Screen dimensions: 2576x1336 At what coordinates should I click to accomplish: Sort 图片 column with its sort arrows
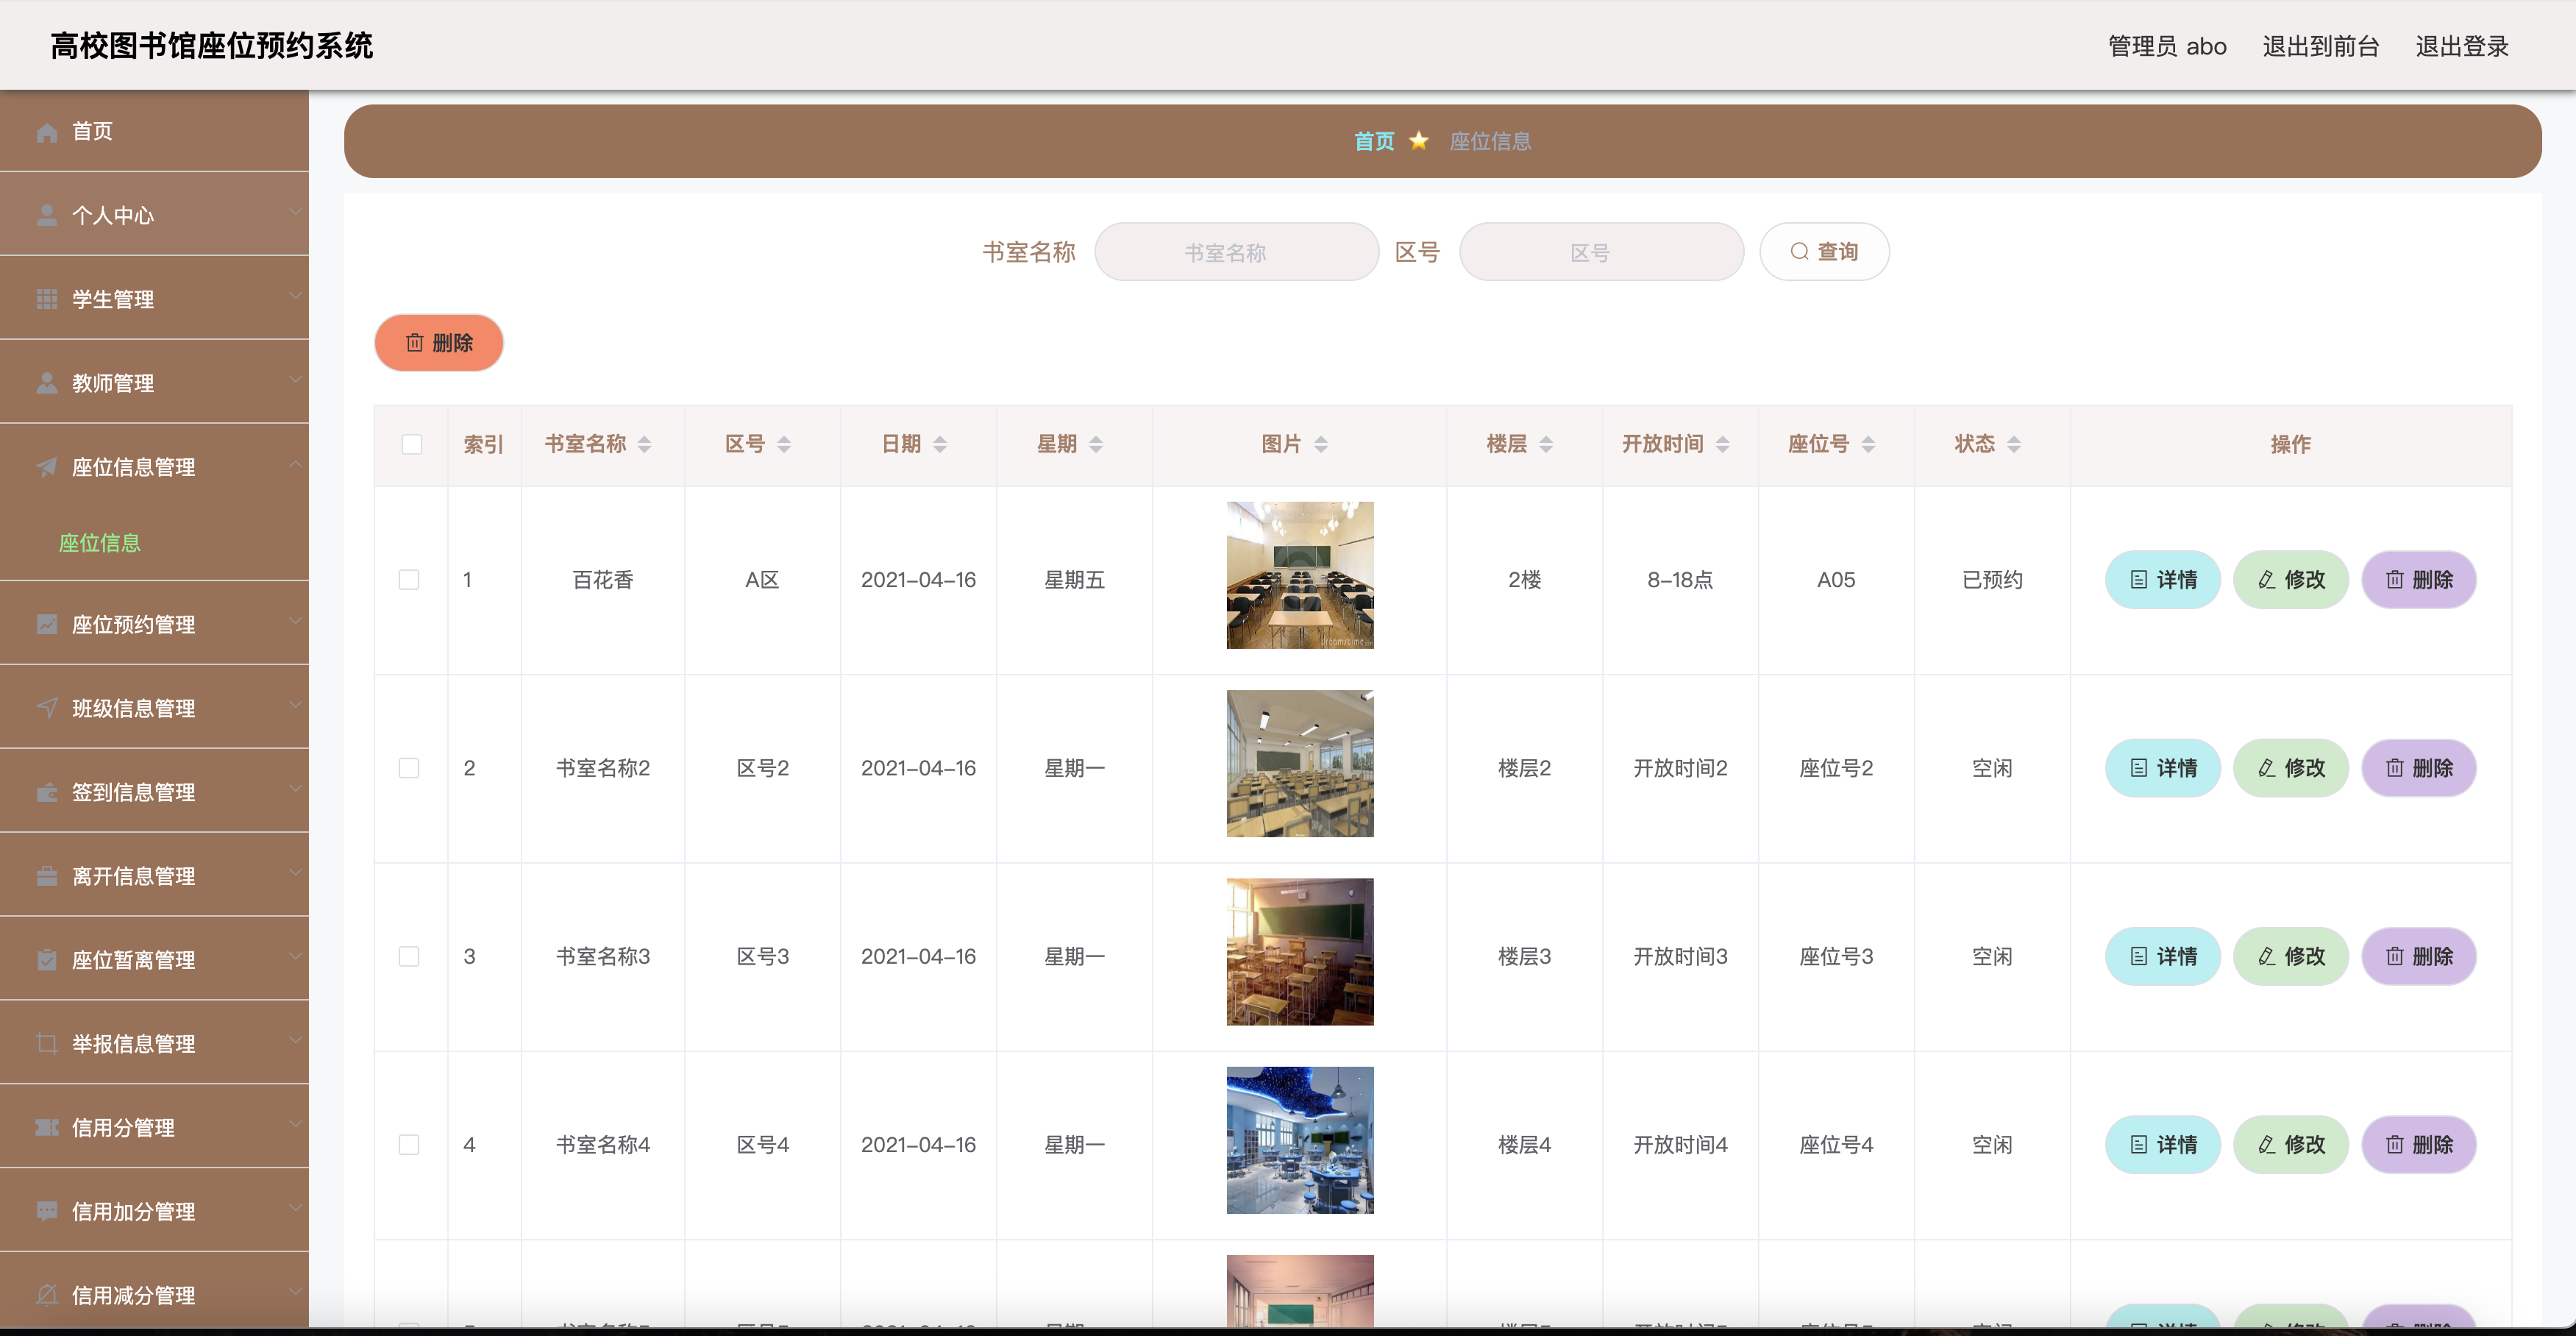click(1321, 445)
